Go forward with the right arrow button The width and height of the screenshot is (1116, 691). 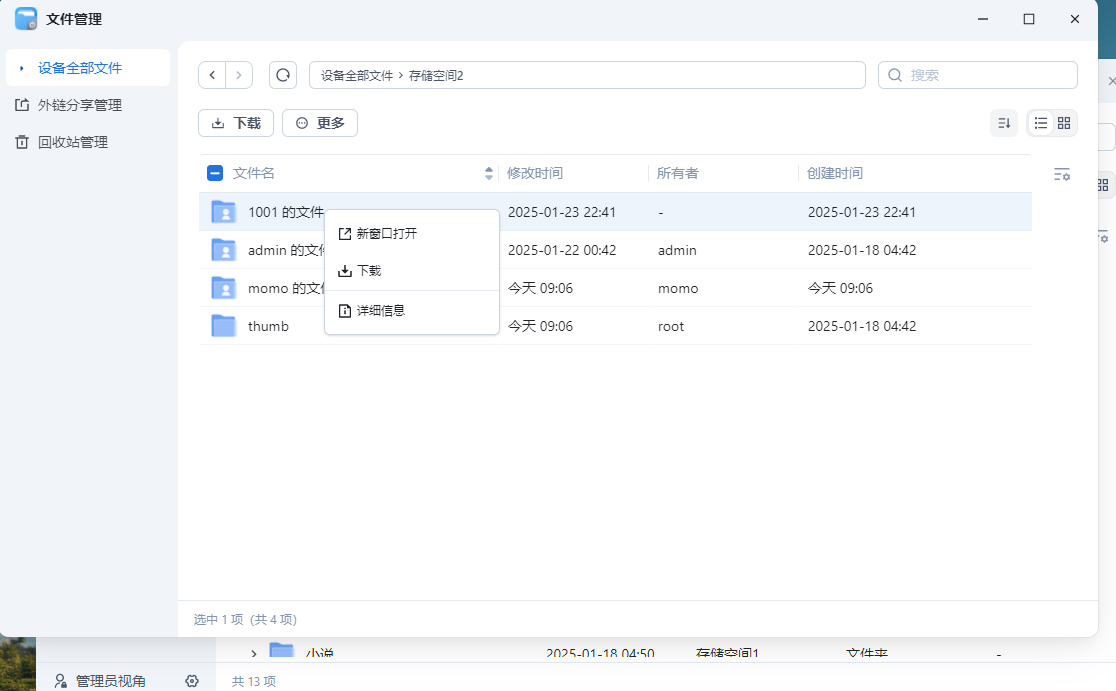pyautogui.click(x=239, y=75)
